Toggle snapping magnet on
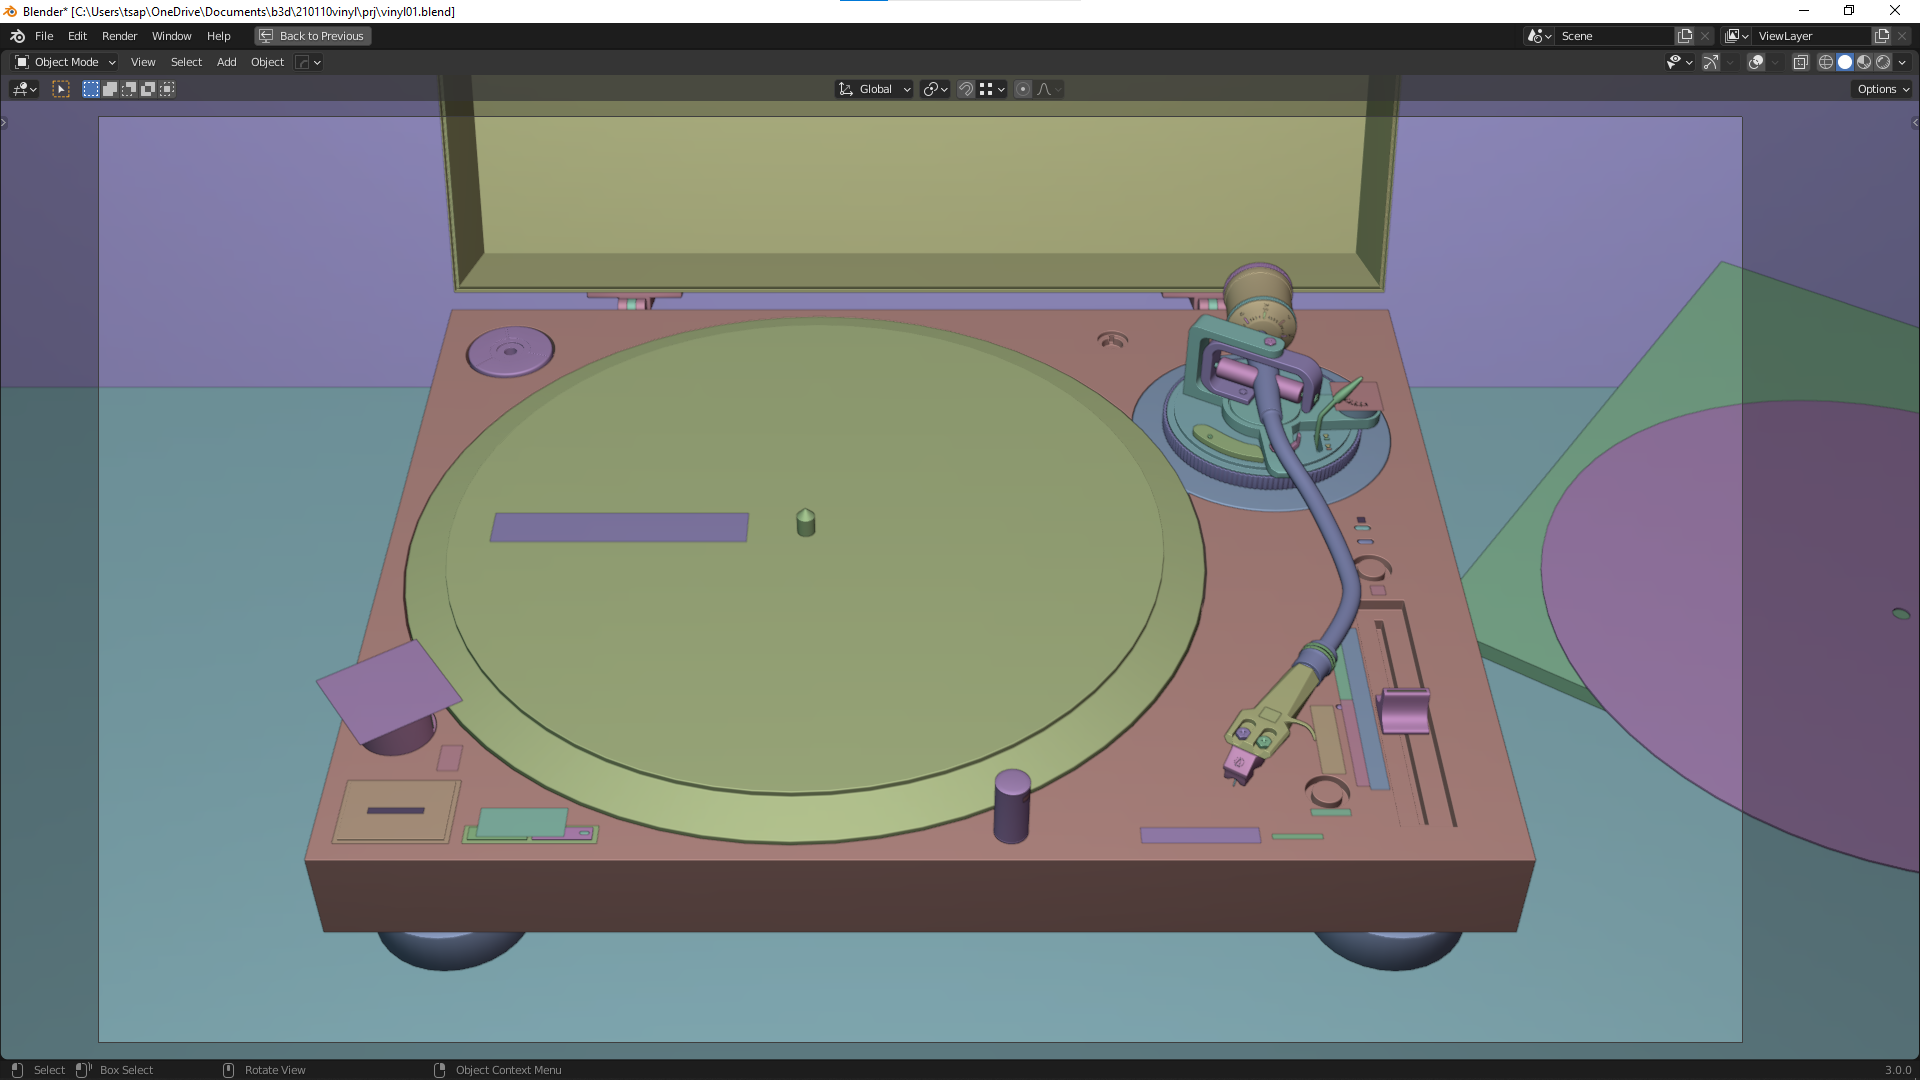Screen dimensions: 1920x1080 [966, 89]
